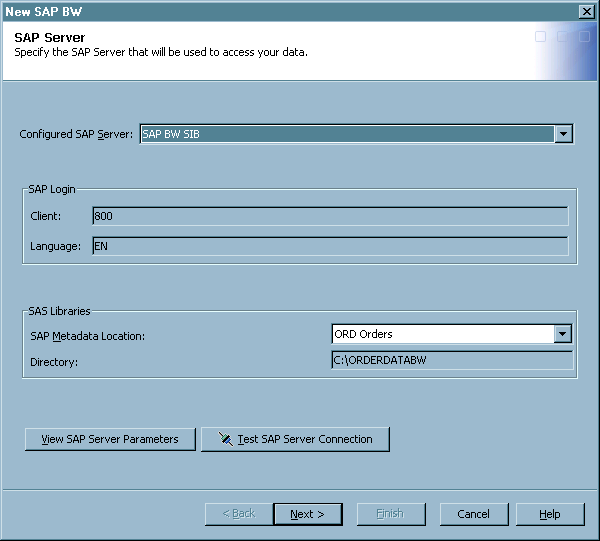Viewport: 600px width, 541px height.
Task: Open Help for this wizard
Action: (x=550, y=514)
